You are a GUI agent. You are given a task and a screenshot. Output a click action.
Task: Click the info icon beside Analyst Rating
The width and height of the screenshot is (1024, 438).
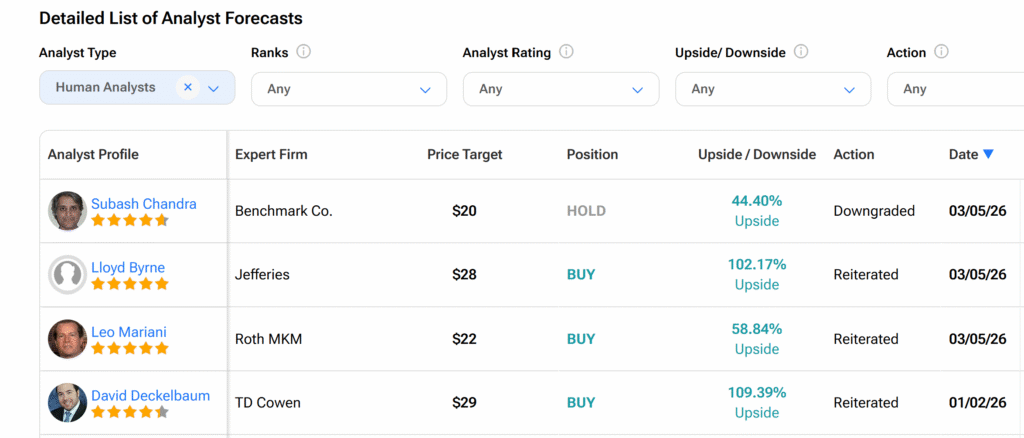click(566, 52)
